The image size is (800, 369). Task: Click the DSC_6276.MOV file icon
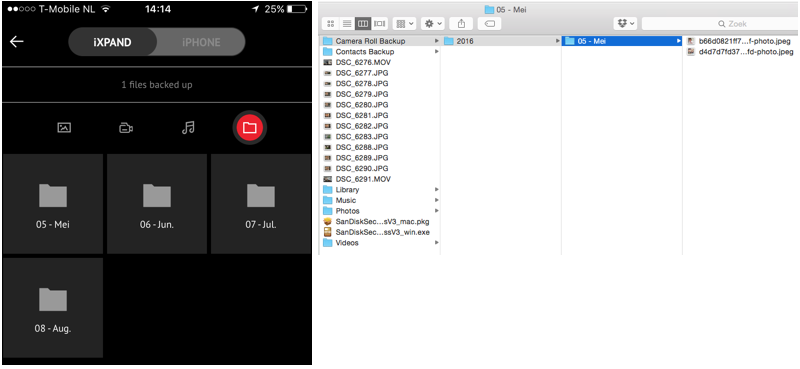[x=328, y=62]
